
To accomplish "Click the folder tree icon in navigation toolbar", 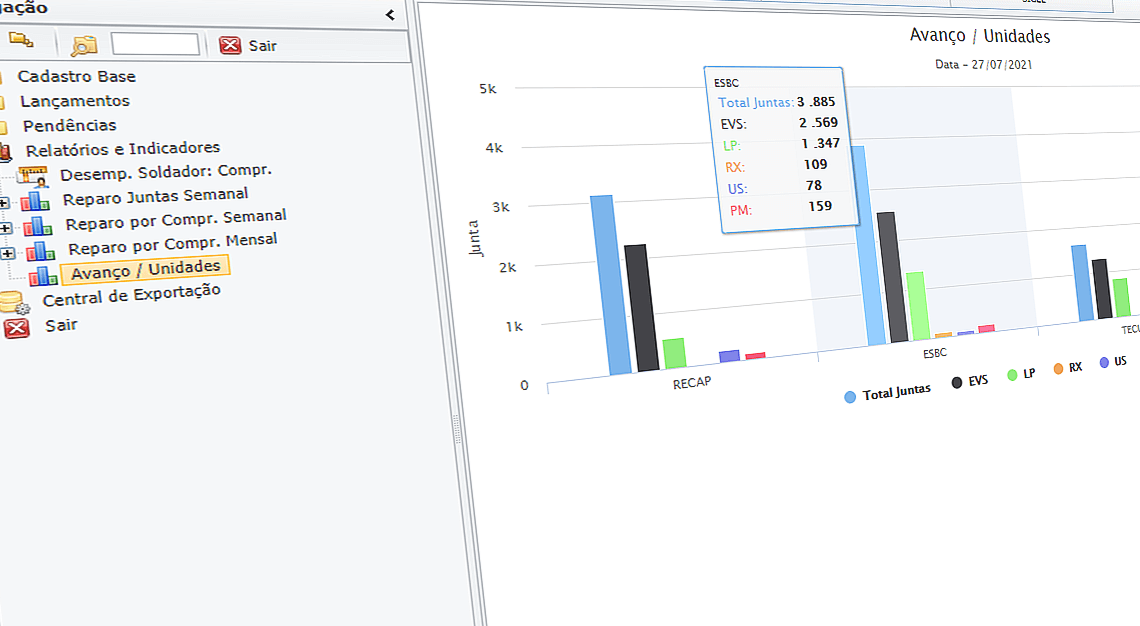I will pyautogui.click(x=21, y=41).
